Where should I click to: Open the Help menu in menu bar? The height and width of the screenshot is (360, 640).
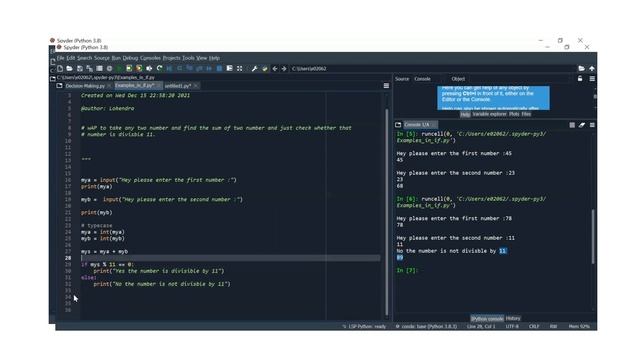tap(214, 58)
